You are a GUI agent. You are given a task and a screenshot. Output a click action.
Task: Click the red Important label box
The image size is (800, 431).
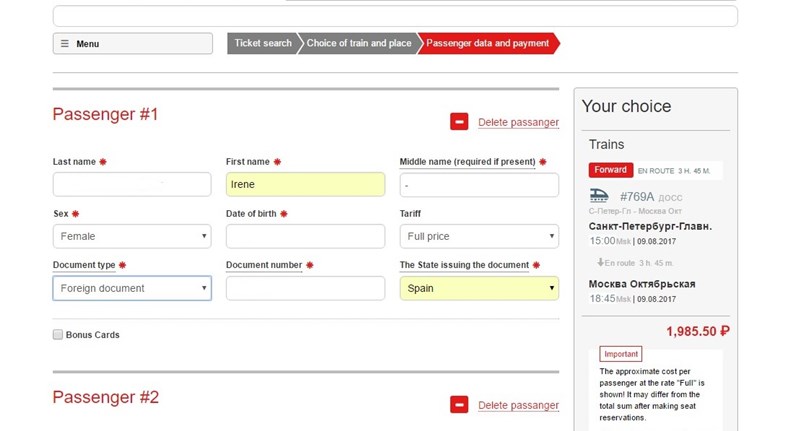(621, 354)
